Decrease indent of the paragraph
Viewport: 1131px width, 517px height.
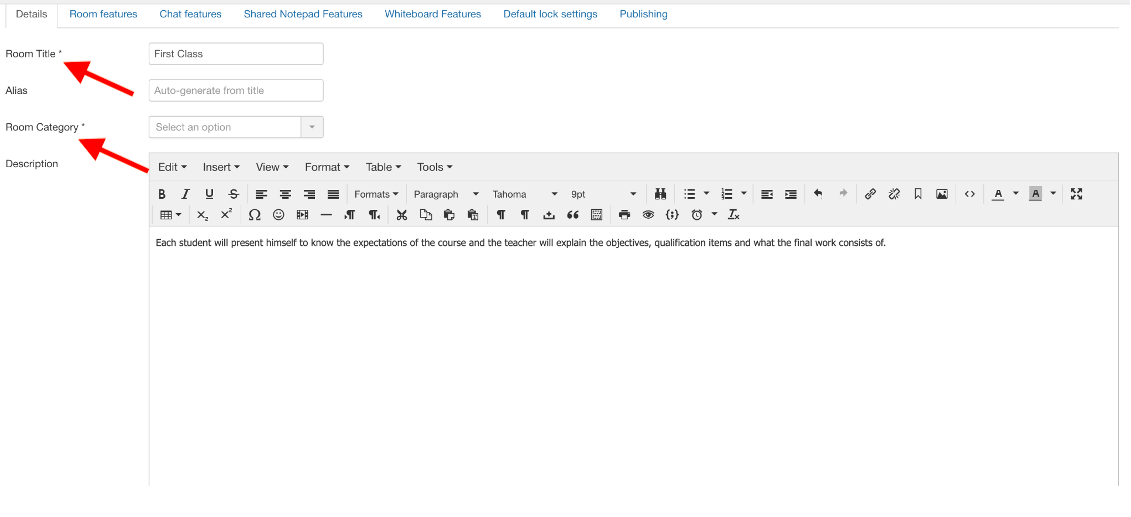(x=767, y=194)
